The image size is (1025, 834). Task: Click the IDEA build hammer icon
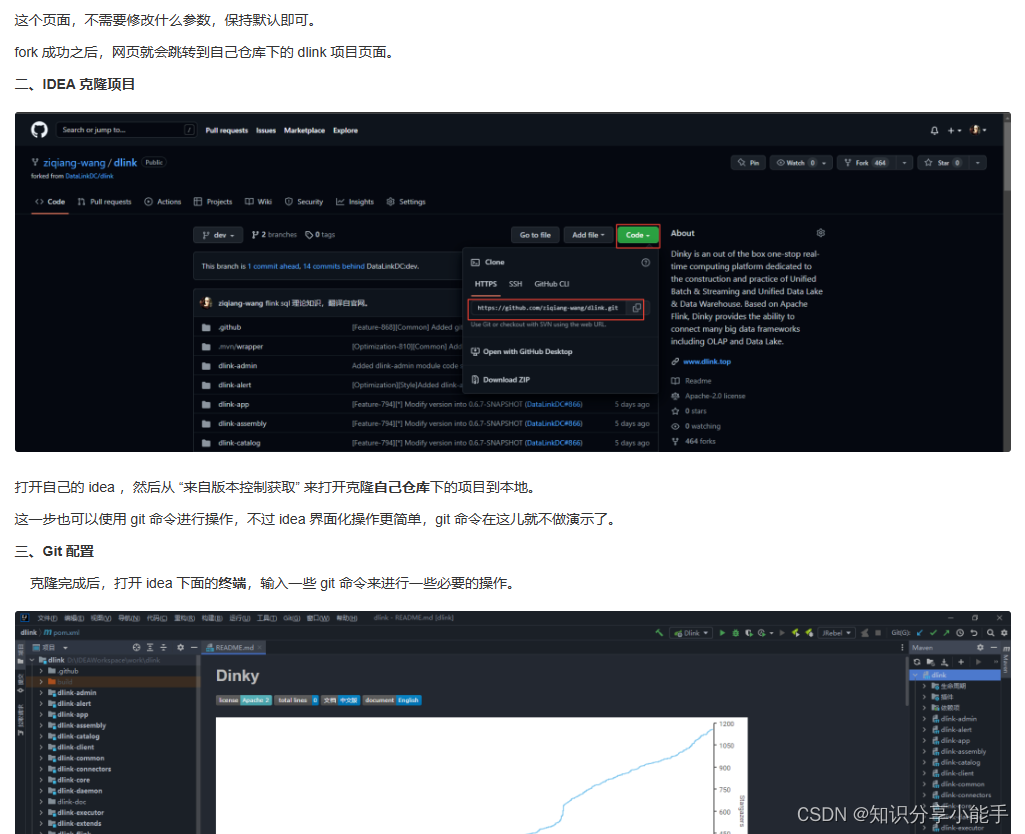659,633
